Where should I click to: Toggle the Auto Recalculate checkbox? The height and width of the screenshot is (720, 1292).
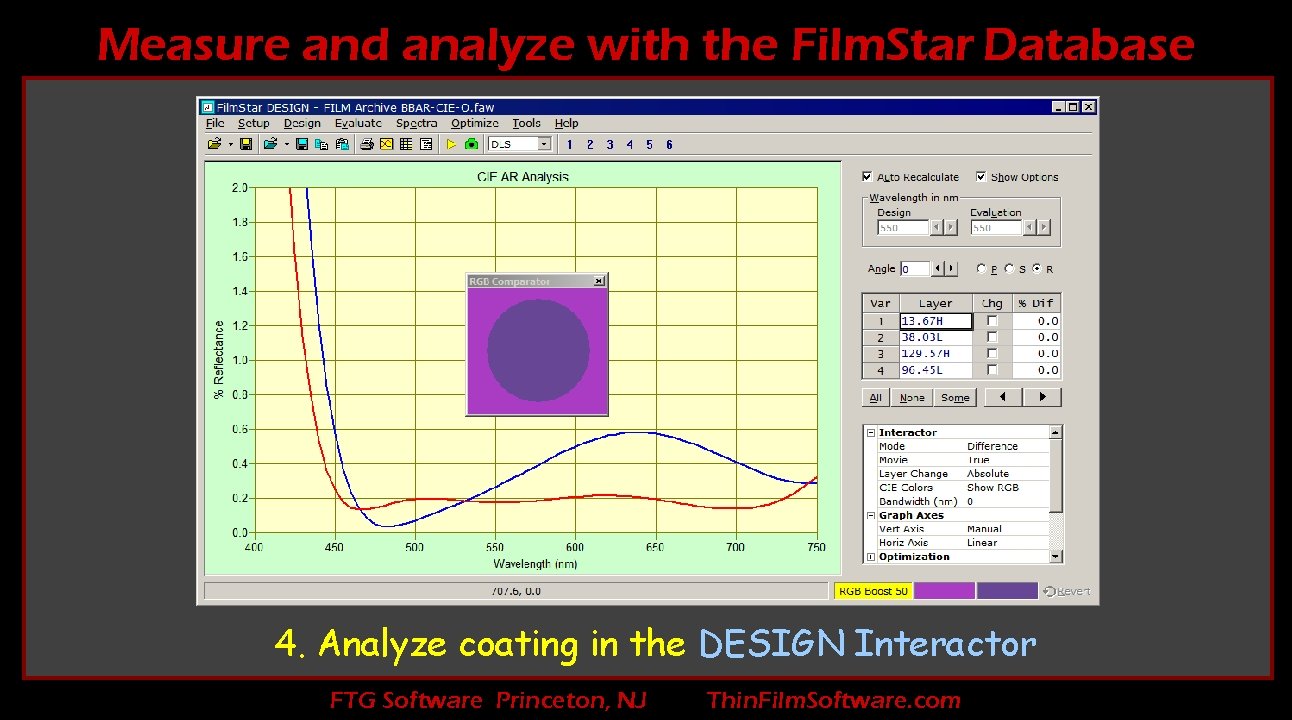tap(867, 176)
